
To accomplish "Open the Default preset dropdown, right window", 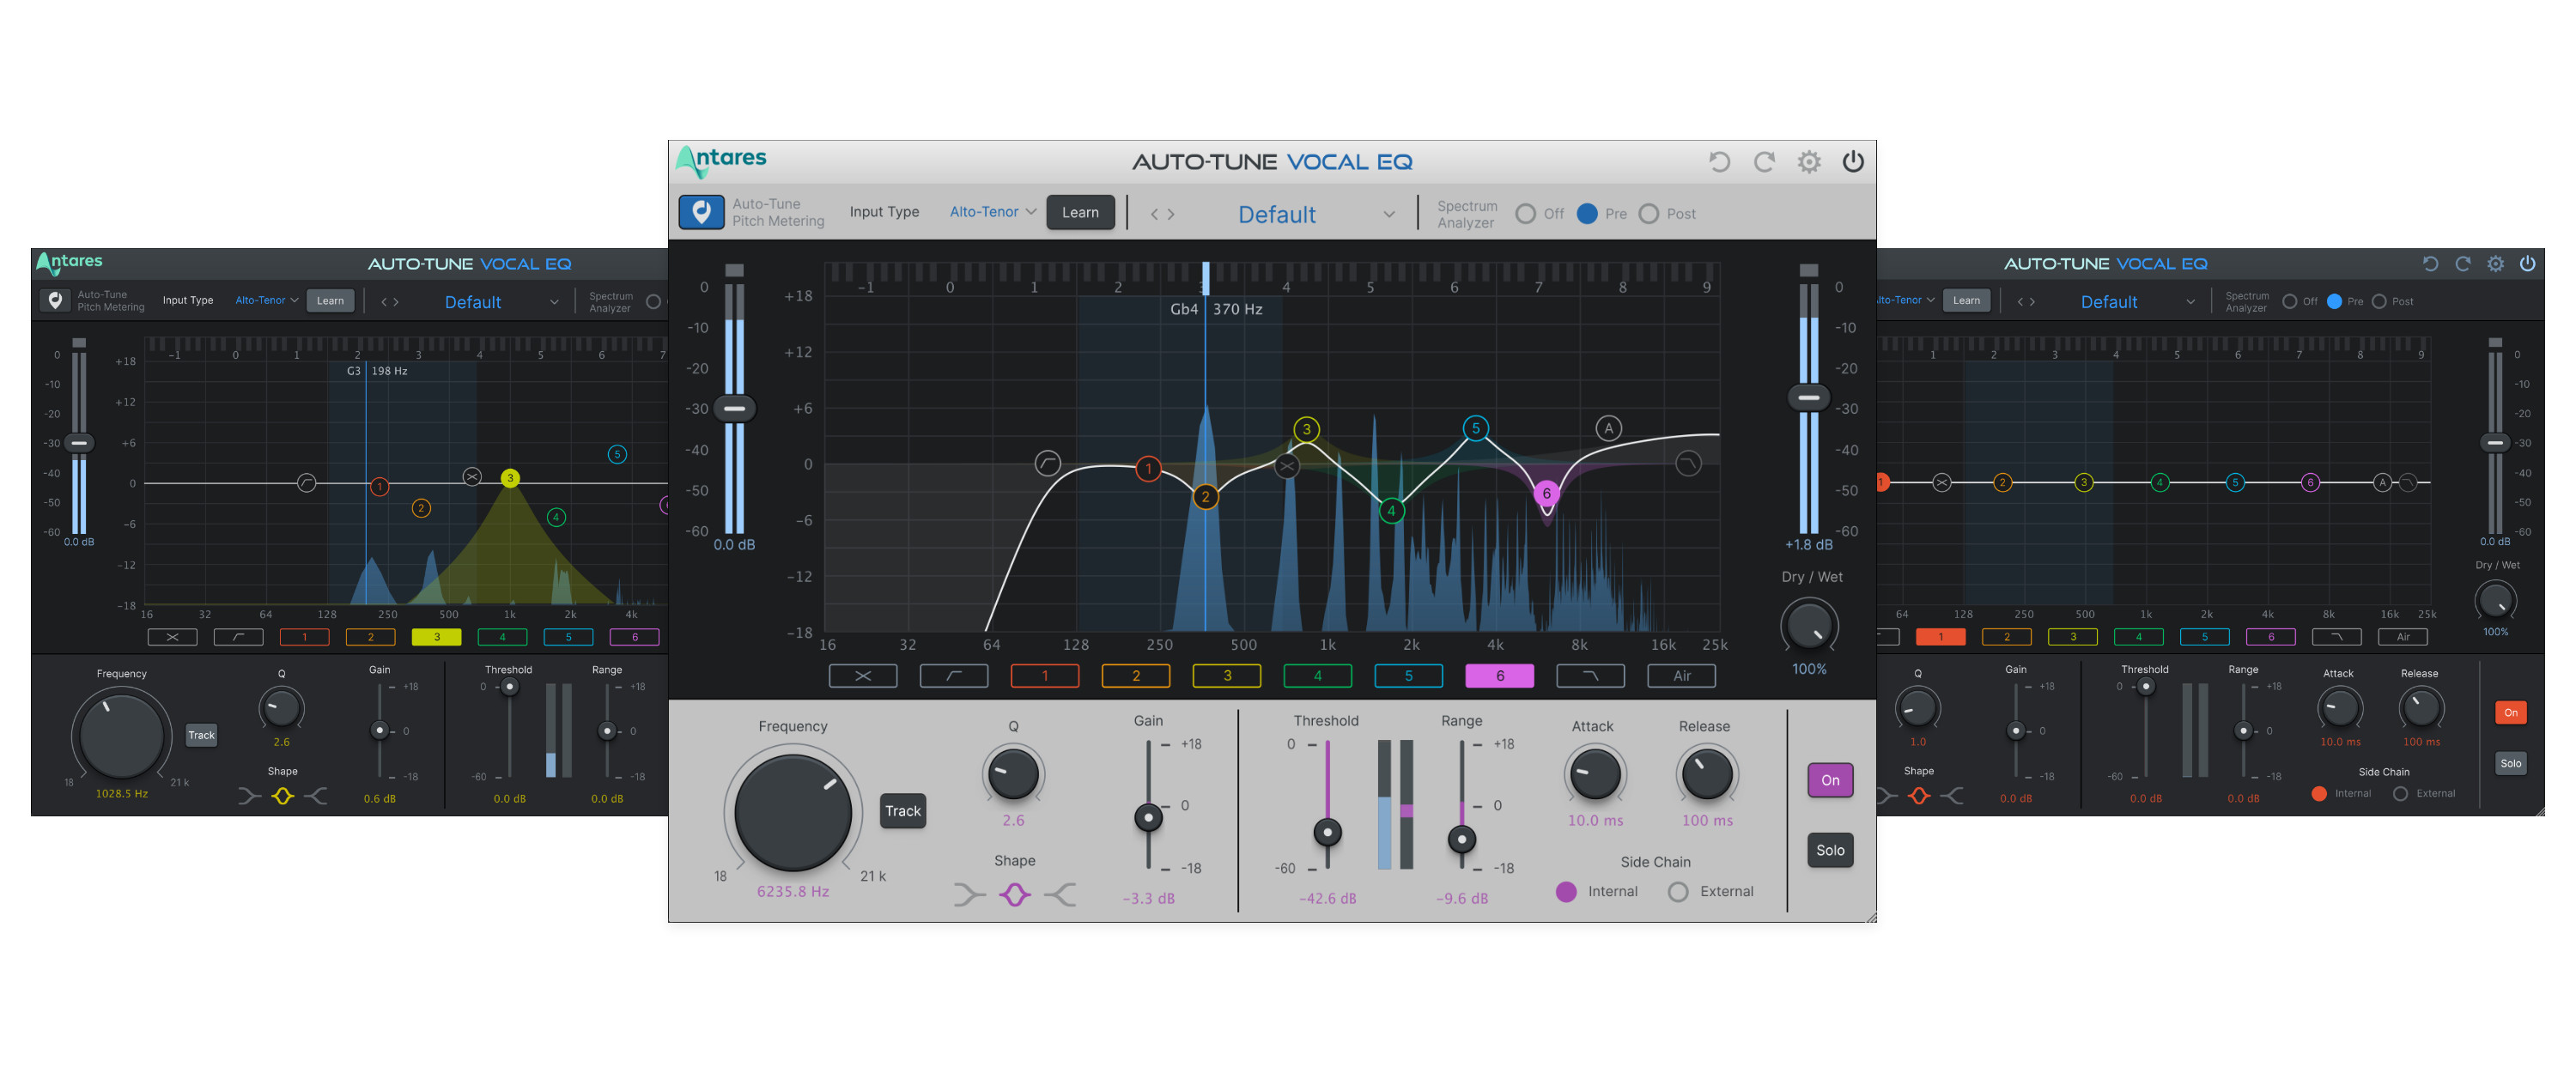I will (x=2138, y=302).
